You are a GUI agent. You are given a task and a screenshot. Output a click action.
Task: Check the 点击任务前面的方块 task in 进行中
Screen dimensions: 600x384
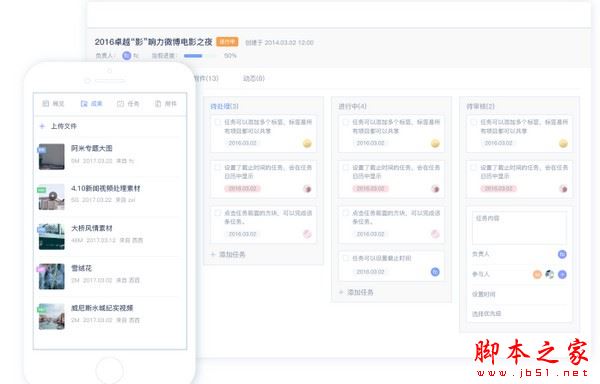coord(346,213)
